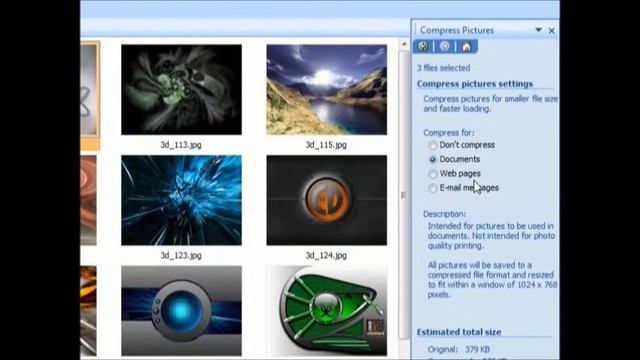Select the 3d_124.jpg orange button thumbnail
Screen dimensions: 640x360
[x=327, y=200]
